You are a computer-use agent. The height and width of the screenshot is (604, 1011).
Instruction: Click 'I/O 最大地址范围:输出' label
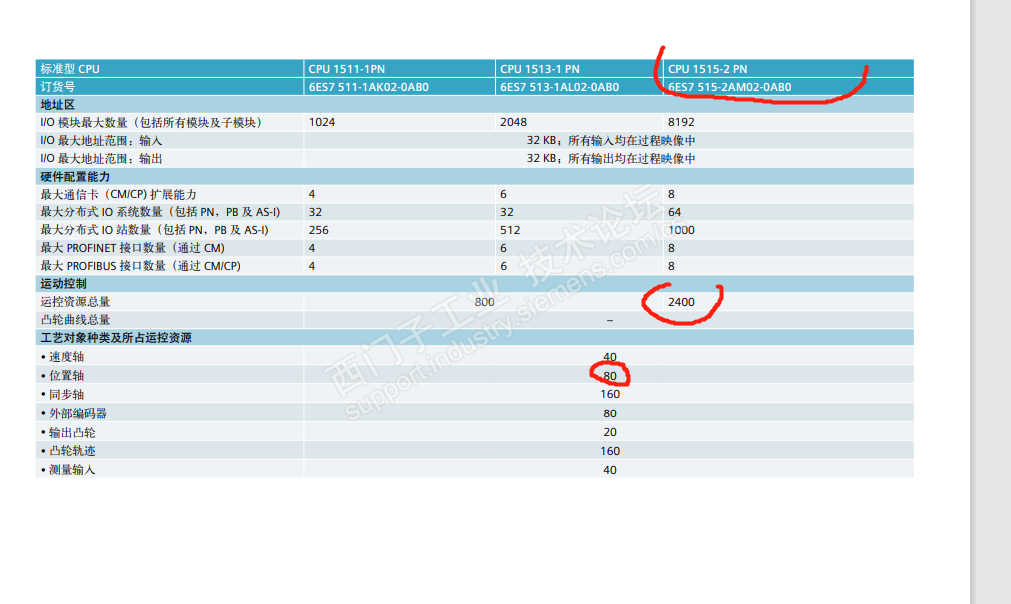click(101, 159)
